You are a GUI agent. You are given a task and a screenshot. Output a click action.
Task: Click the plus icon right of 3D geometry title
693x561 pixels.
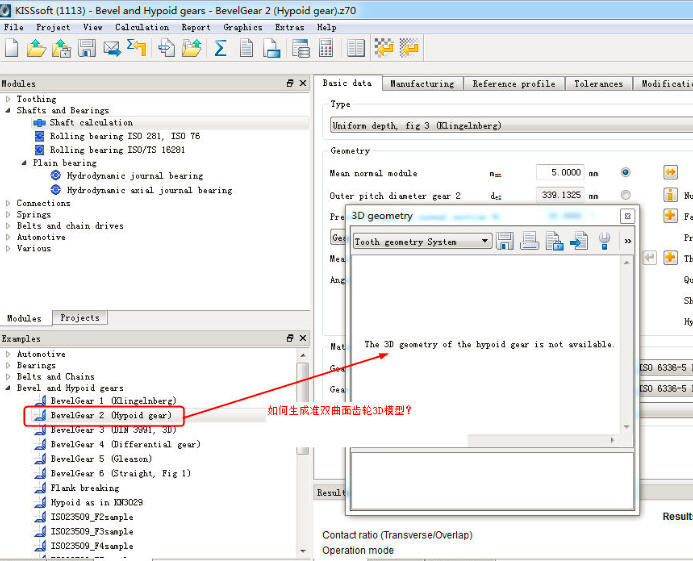click(x=670, y=215)
